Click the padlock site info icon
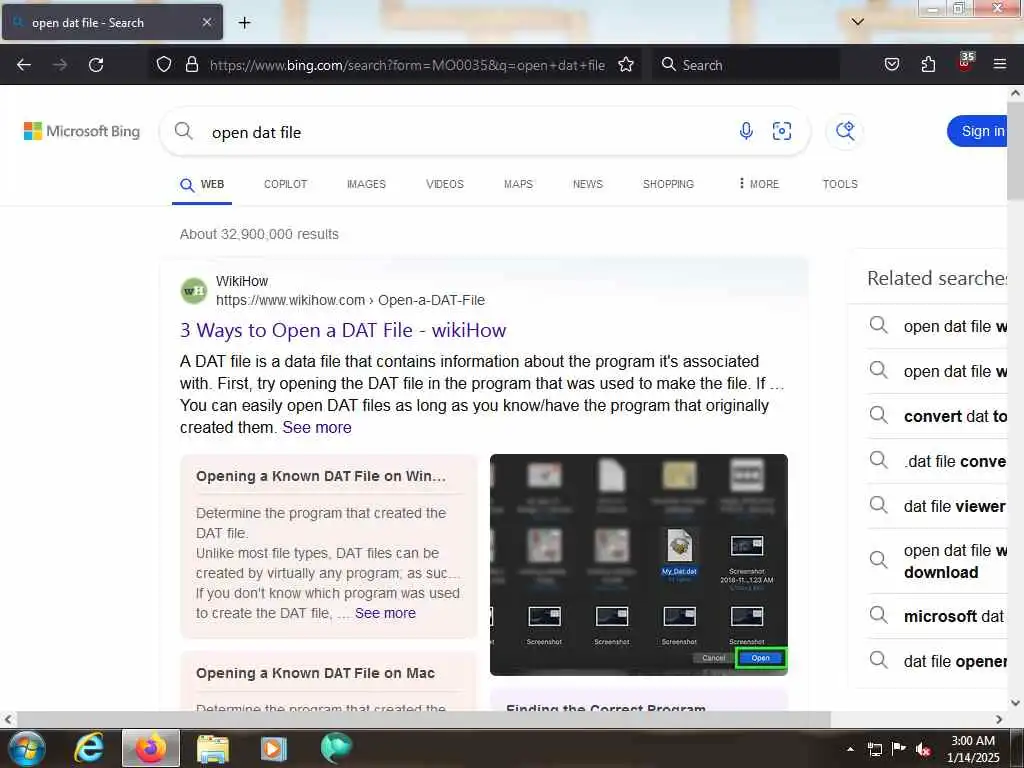1024x768 pixels. (191, 65)
